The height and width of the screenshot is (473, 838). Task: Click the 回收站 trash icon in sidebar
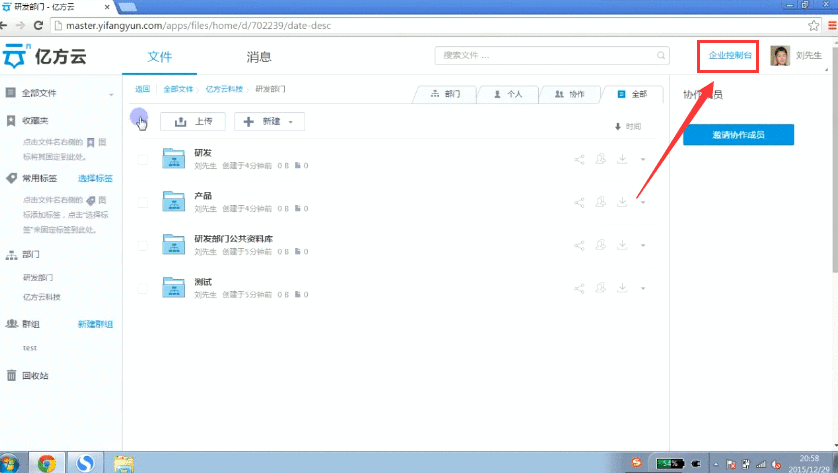[x=11, y=376]
